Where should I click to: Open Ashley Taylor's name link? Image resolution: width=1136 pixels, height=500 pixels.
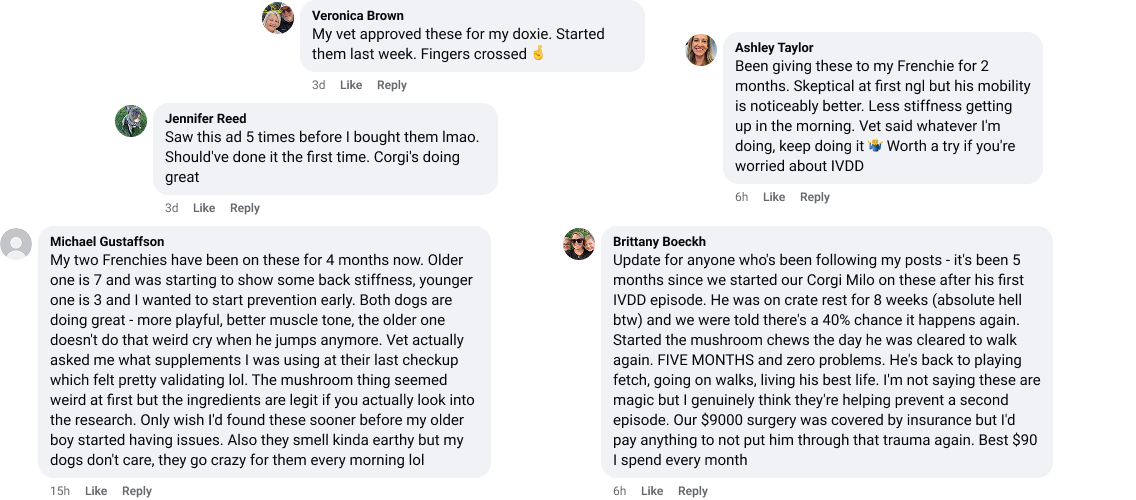774,47
